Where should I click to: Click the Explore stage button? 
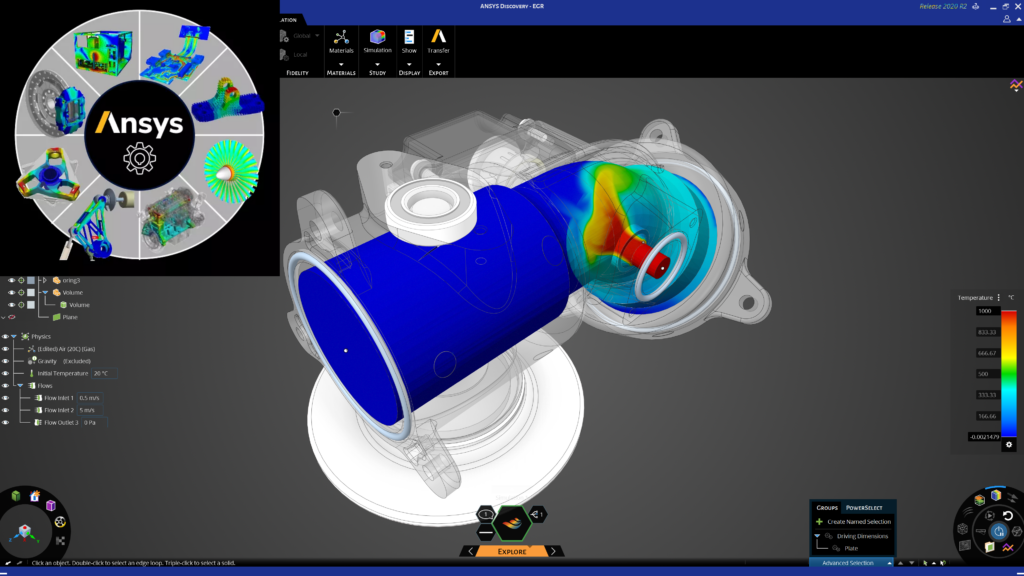pos(512,551)
